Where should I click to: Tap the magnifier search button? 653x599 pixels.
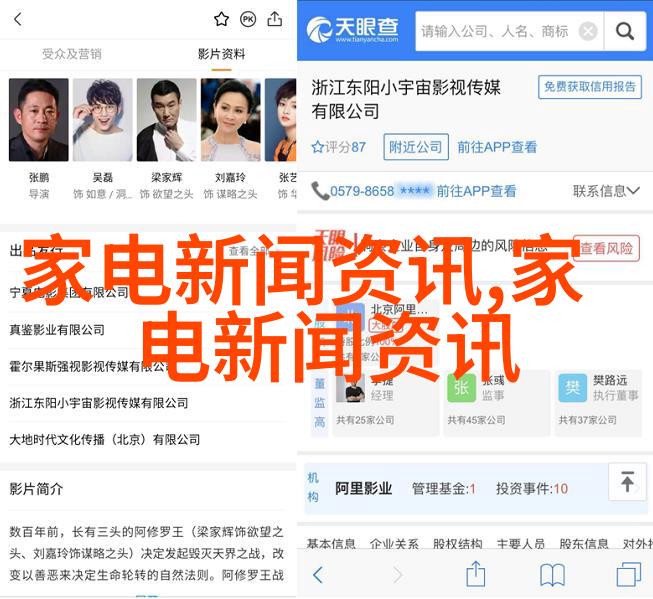point(624,31)
